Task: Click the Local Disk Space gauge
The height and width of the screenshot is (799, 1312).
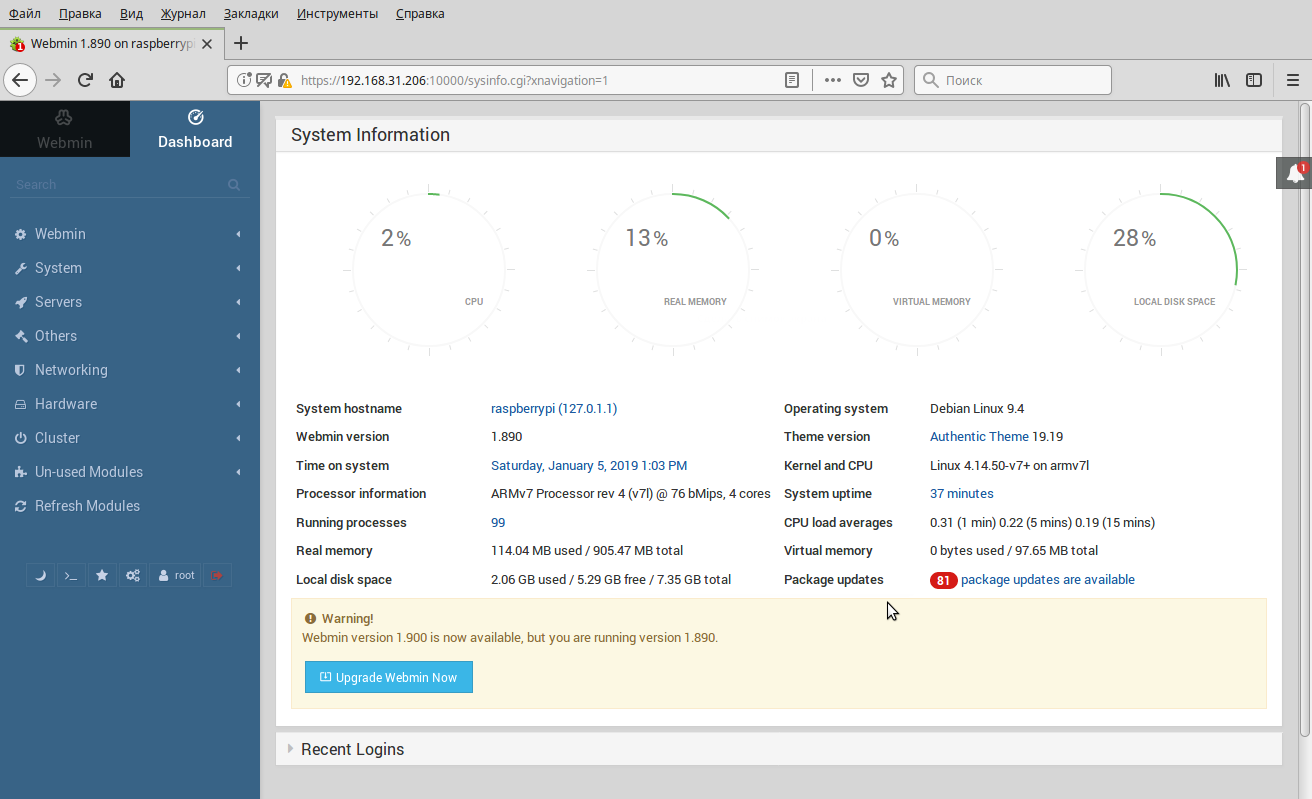Action: pos(1161,270)
